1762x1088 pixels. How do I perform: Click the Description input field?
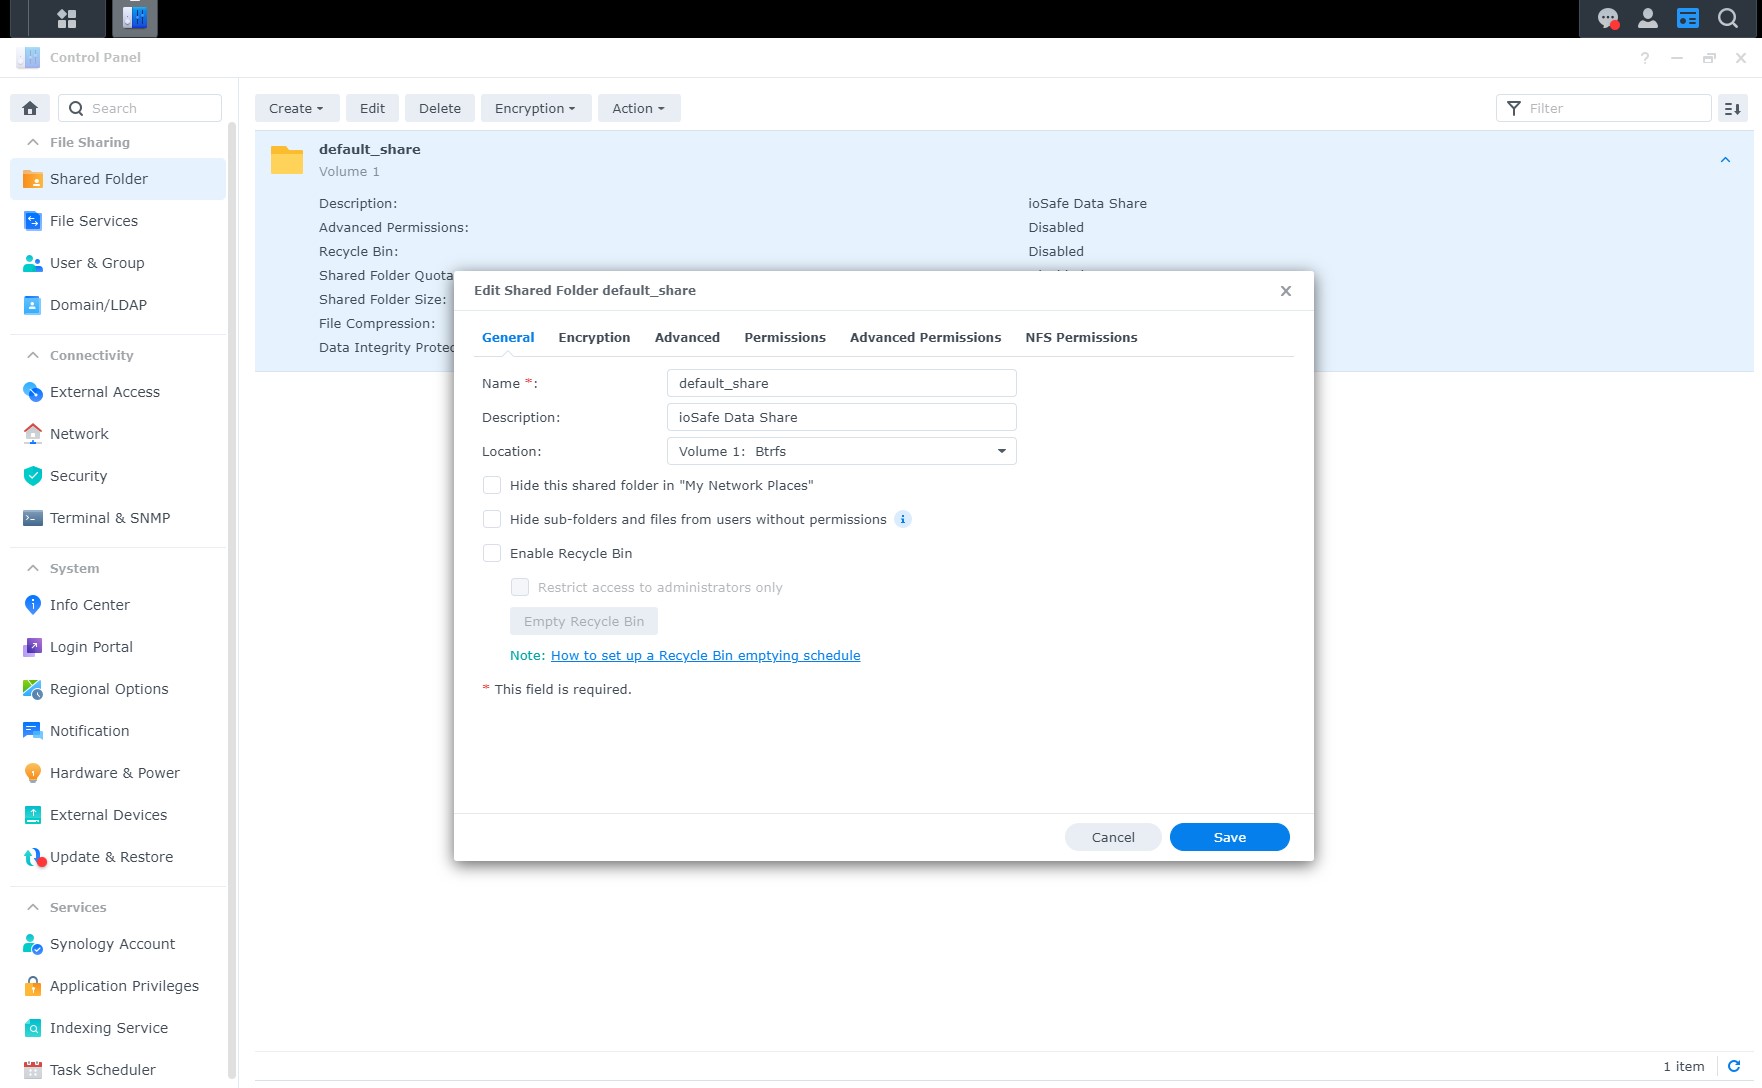point(841,417)
